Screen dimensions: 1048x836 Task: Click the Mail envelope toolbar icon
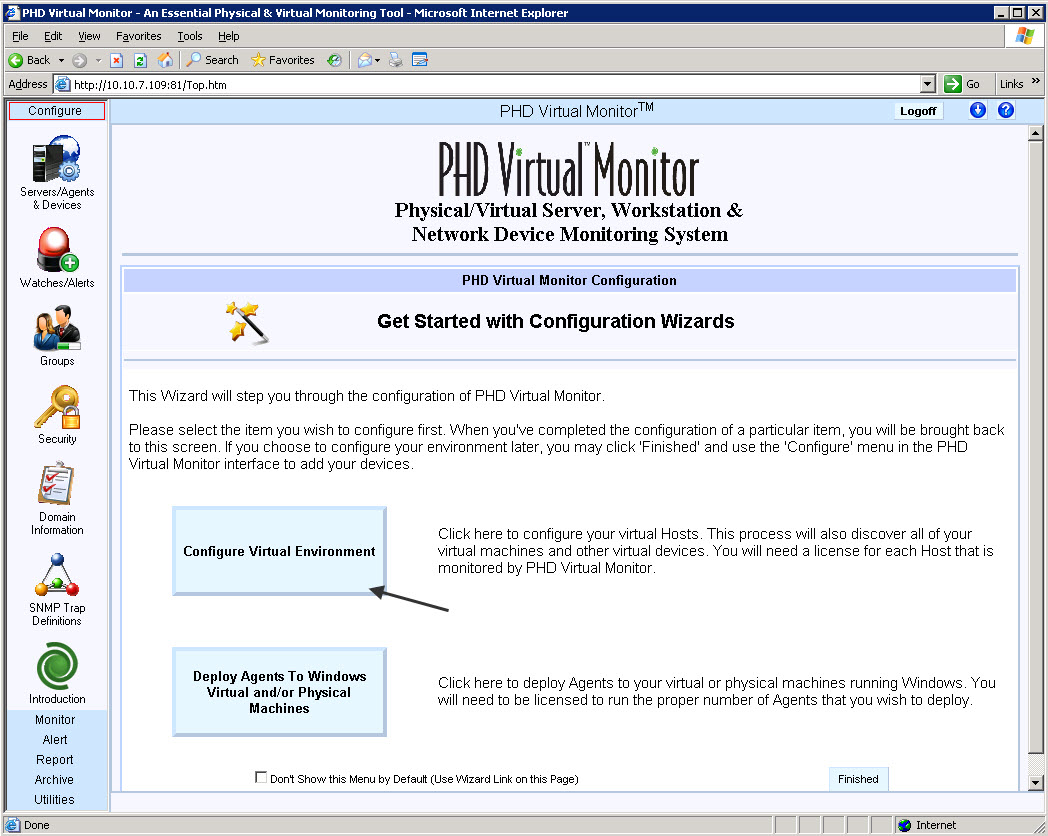[364, 60]
